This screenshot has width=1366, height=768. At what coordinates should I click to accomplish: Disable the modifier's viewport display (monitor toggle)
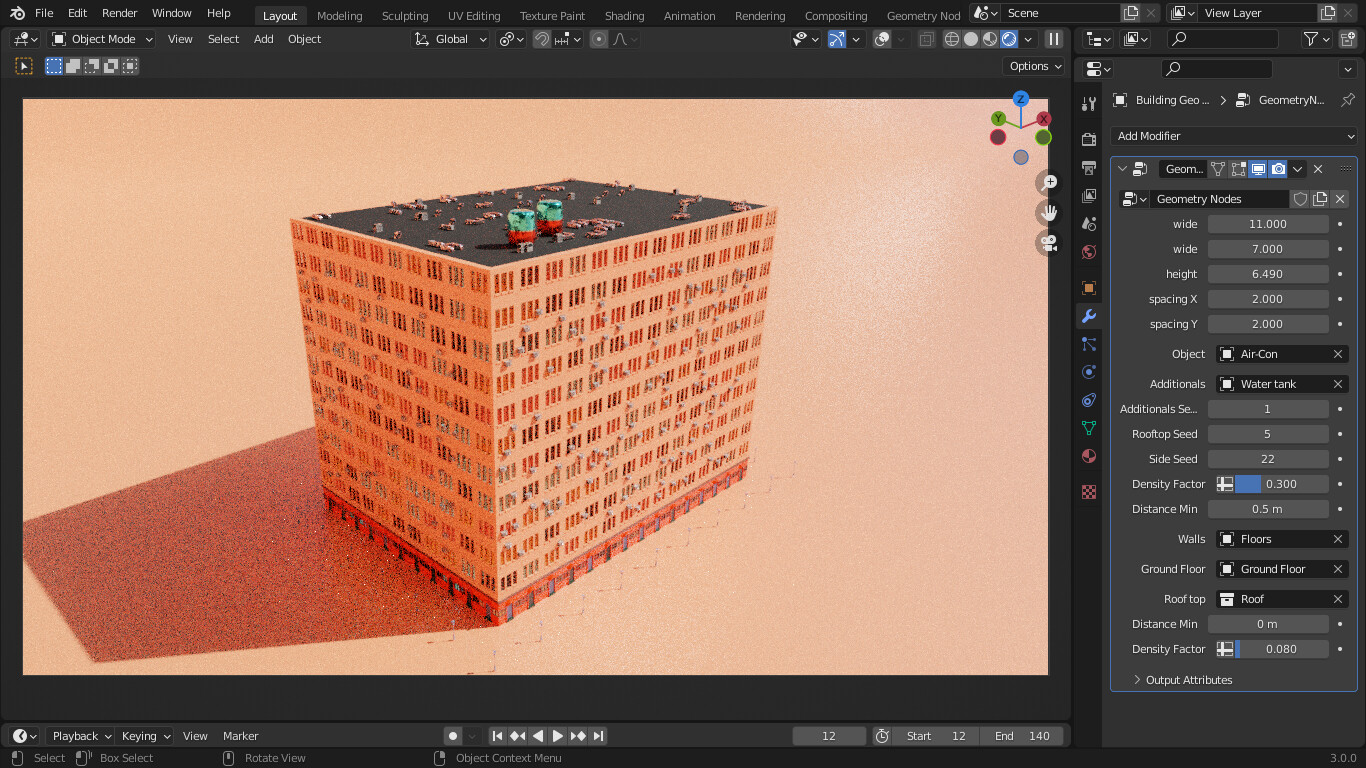point(1258,169)
